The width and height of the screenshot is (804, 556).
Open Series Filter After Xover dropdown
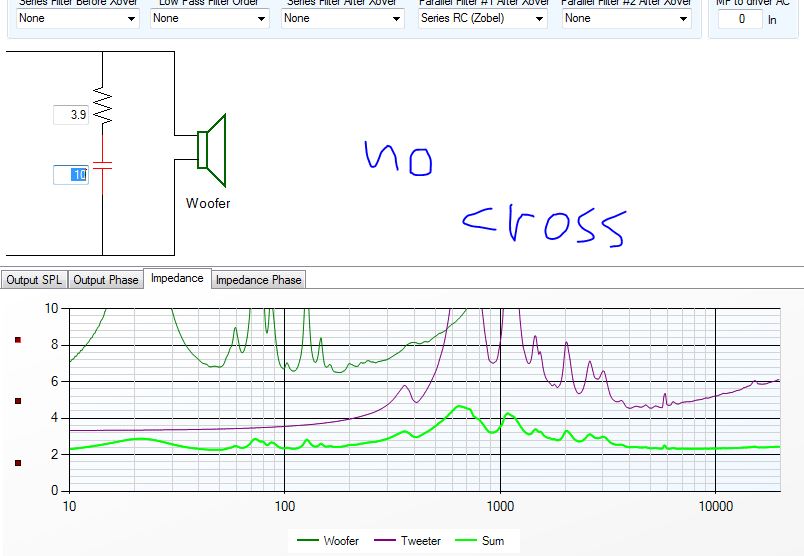pos(343,18)
